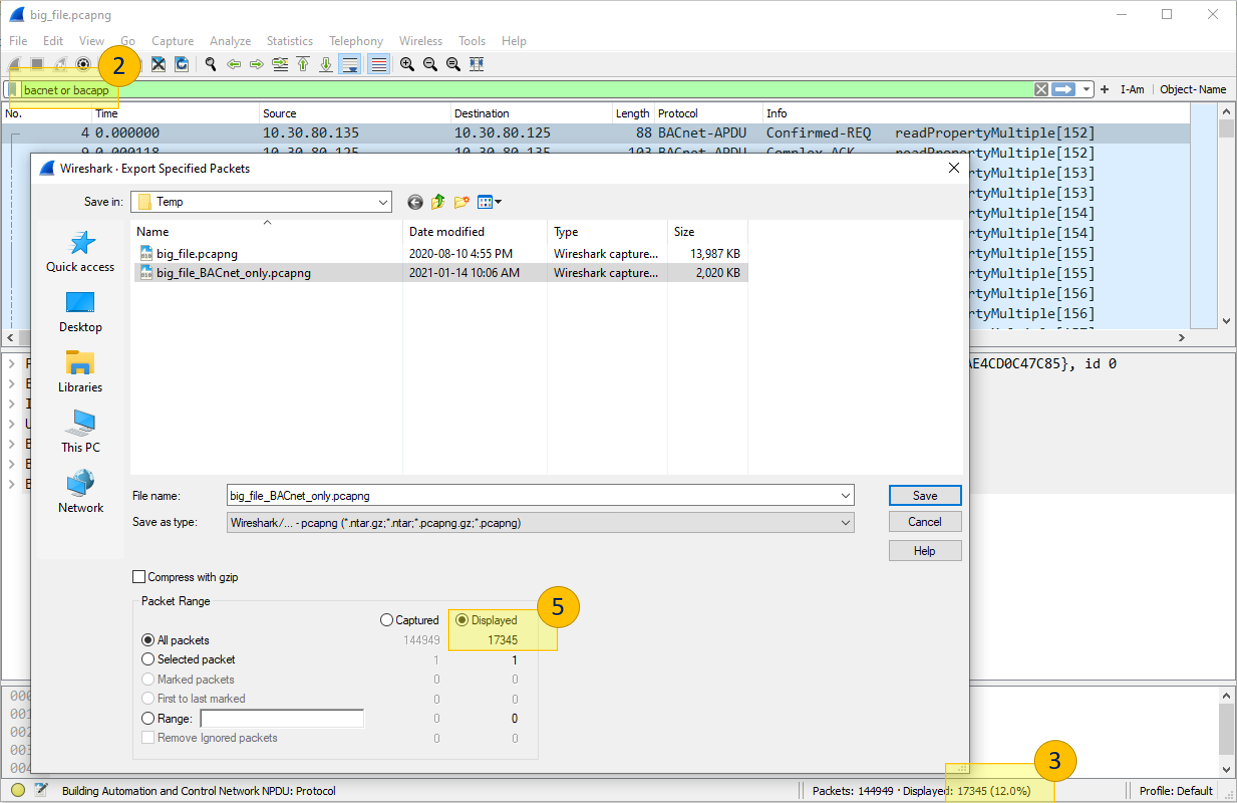Viewport: 1237px width, 803px height.
Task: Click the Save button
Action: [924, 495]
